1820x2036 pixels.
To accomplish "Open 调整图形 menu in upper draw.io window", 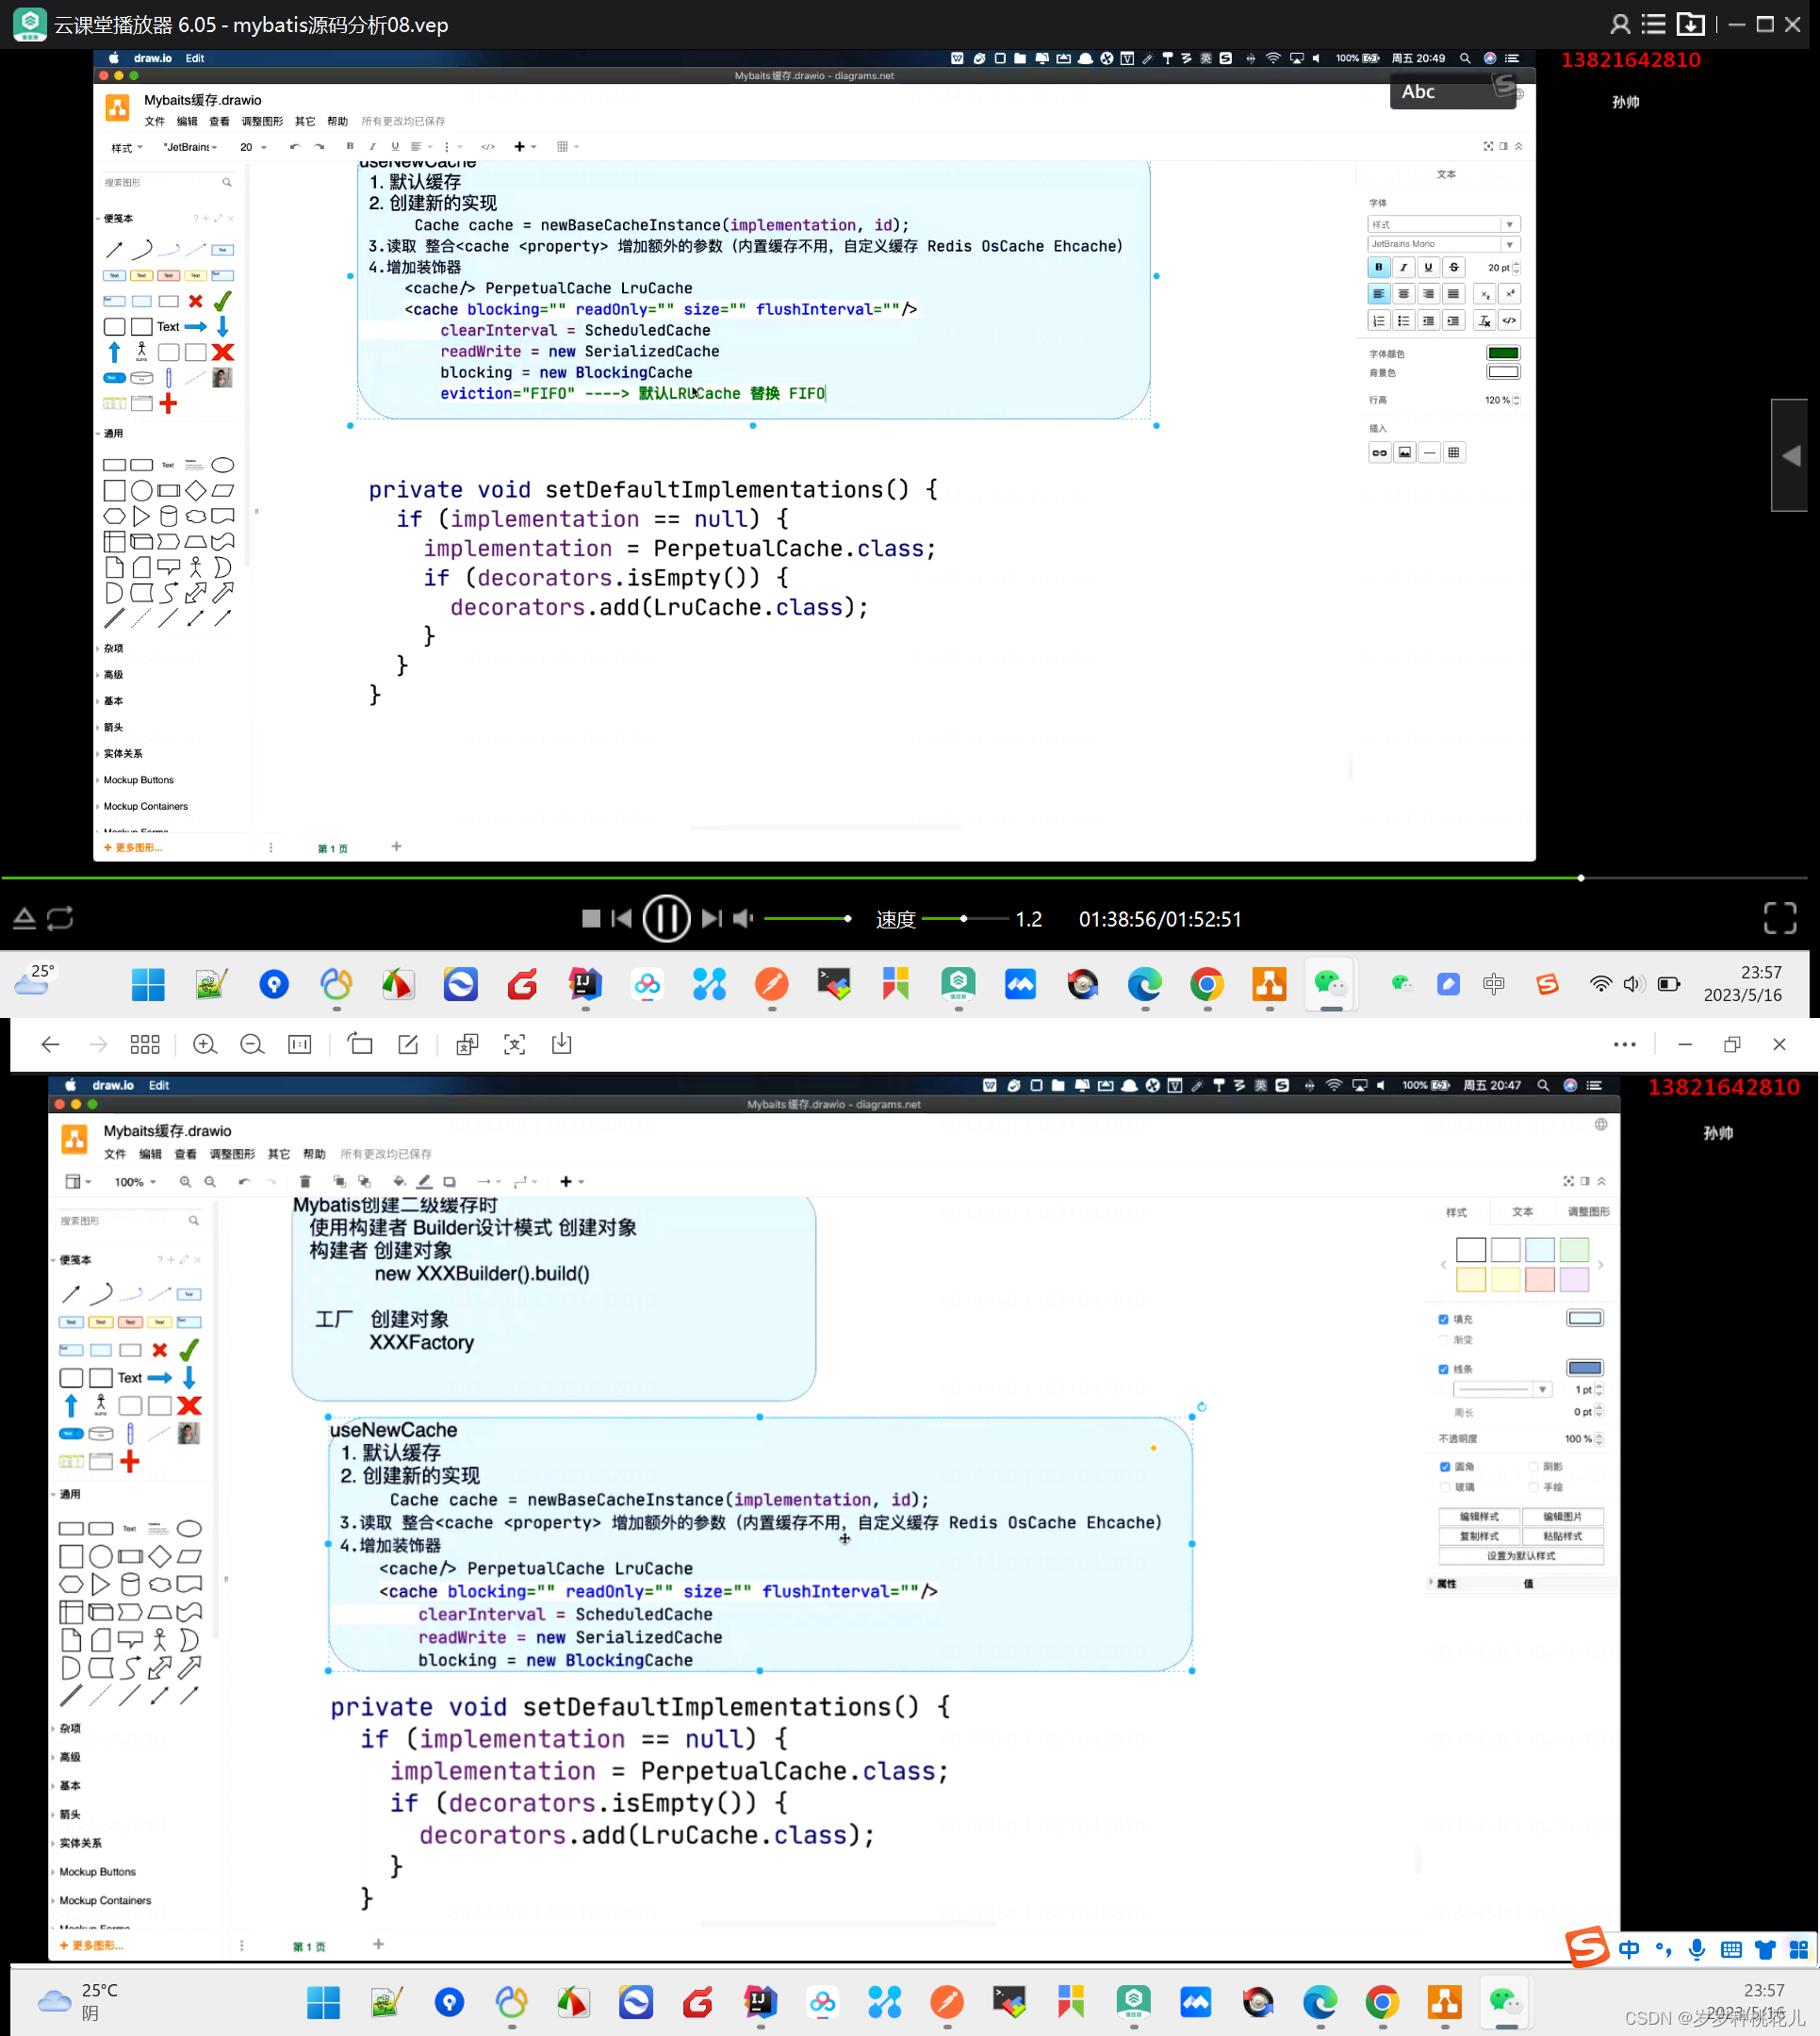I will [x=262, y=121].
